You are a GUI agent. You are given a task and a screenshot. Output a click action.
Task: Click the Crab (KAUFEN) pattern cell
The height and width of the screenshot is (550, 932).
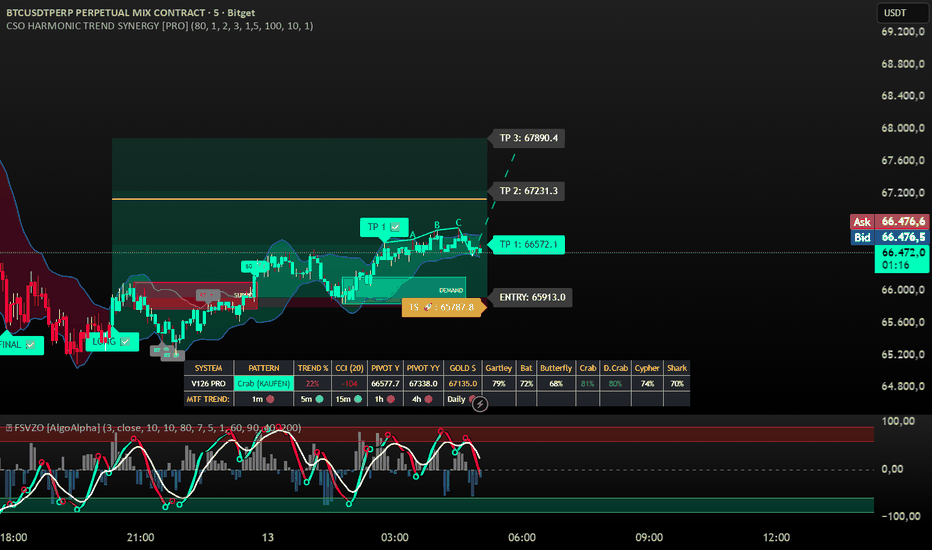[263, 384]
